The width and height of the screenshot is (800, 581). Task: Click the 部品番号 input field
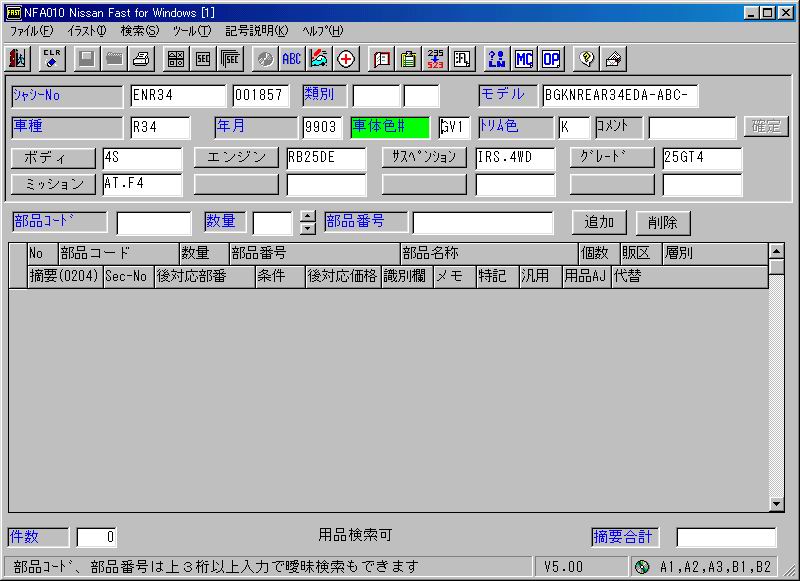click(x=483, y=222)
